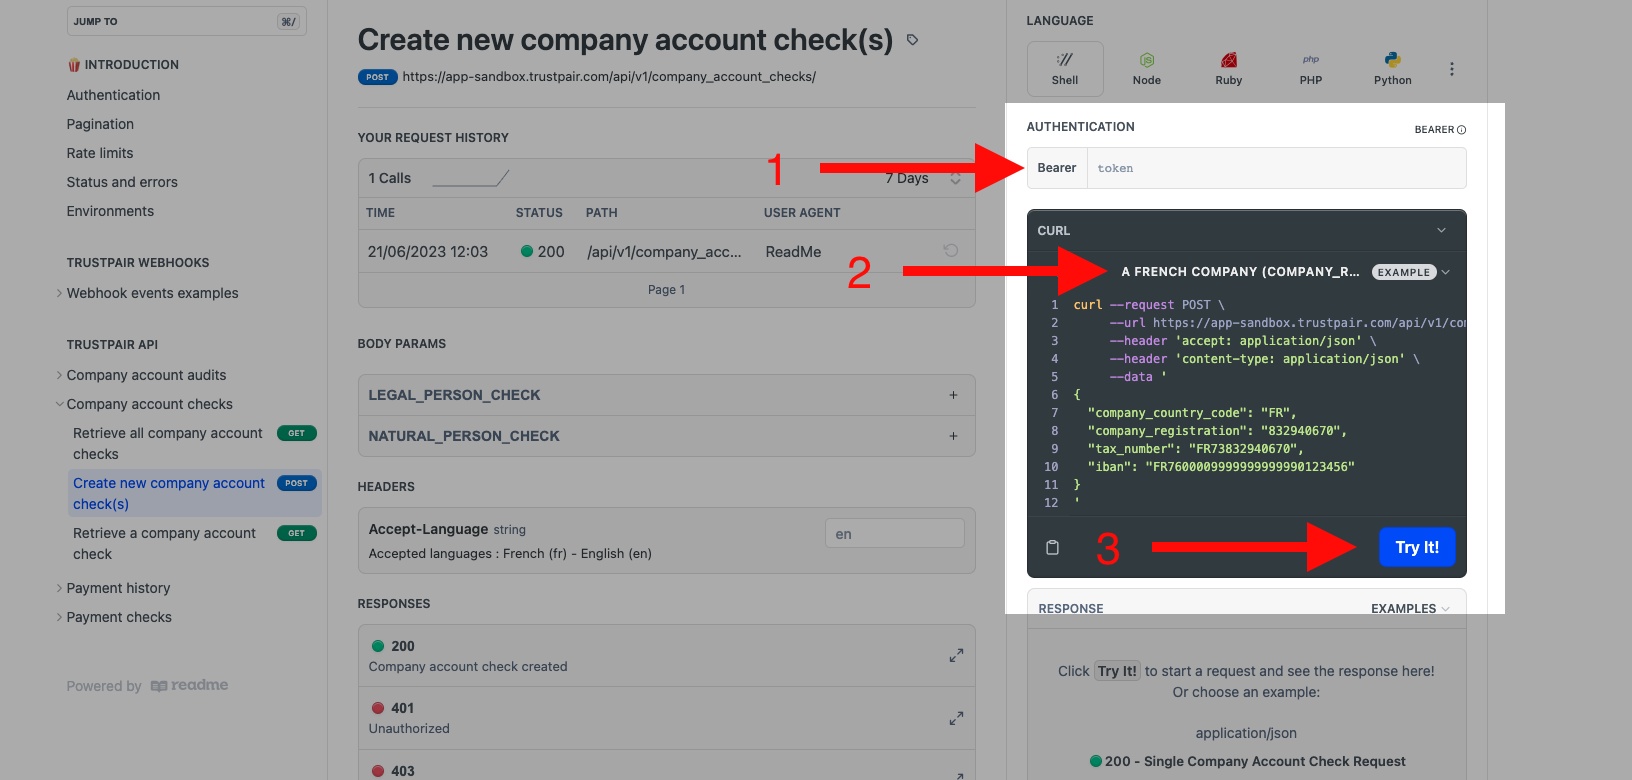This screenshot has width=1632, height=780.
Task: Open Environments page
Action: pyautogui.click(x=110, y=211)
